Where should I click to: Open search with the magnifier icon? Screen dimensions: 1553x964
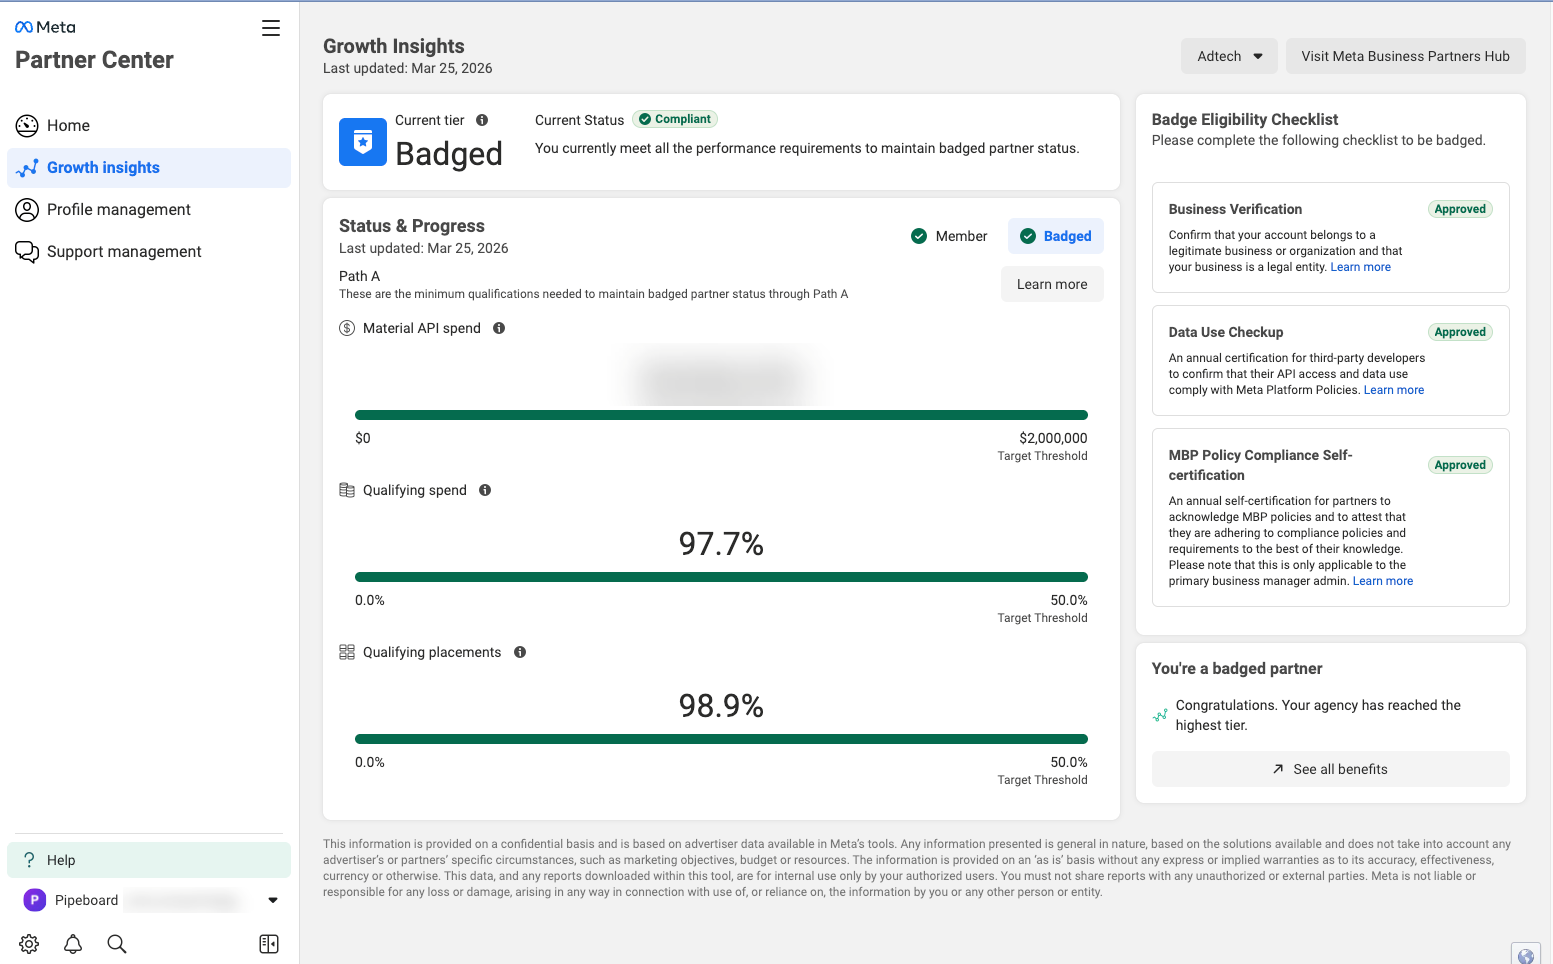(116, 943)
